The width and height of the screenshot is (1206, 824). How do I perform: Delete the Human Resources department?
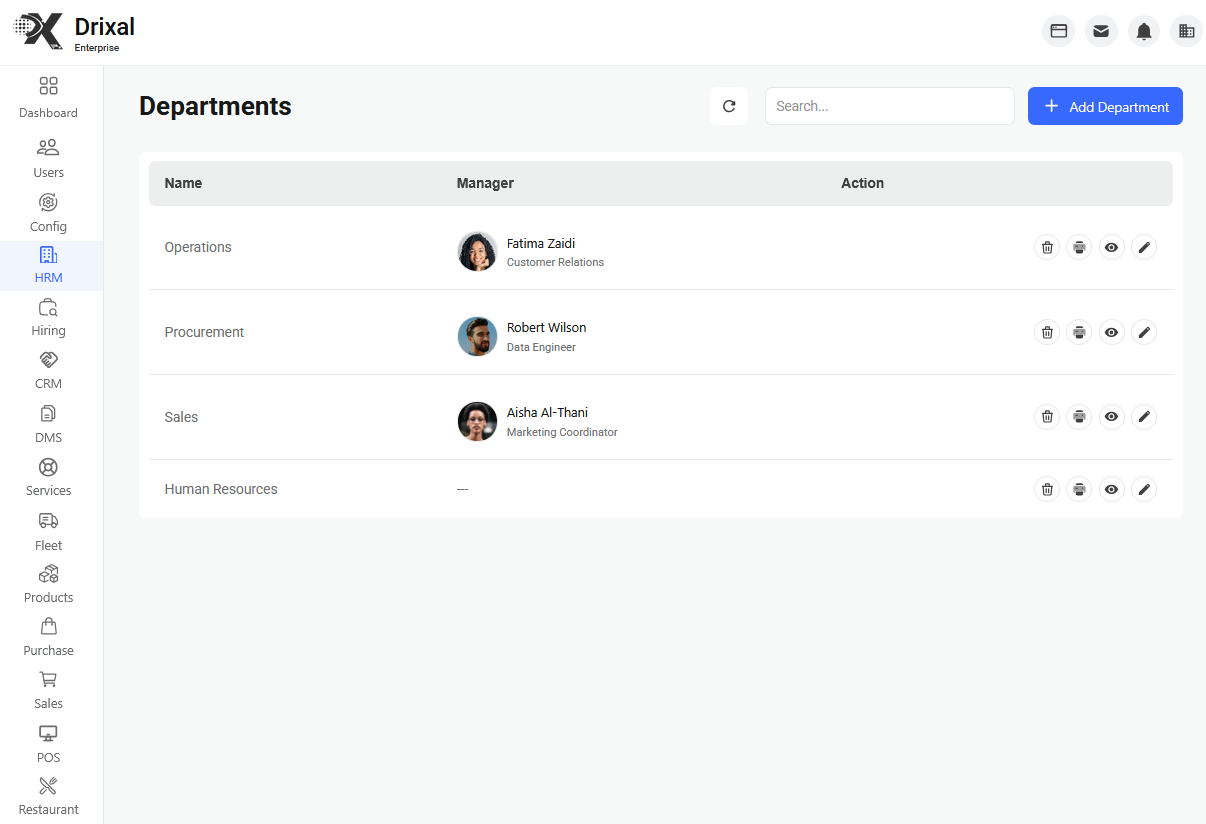[1047, 489]
